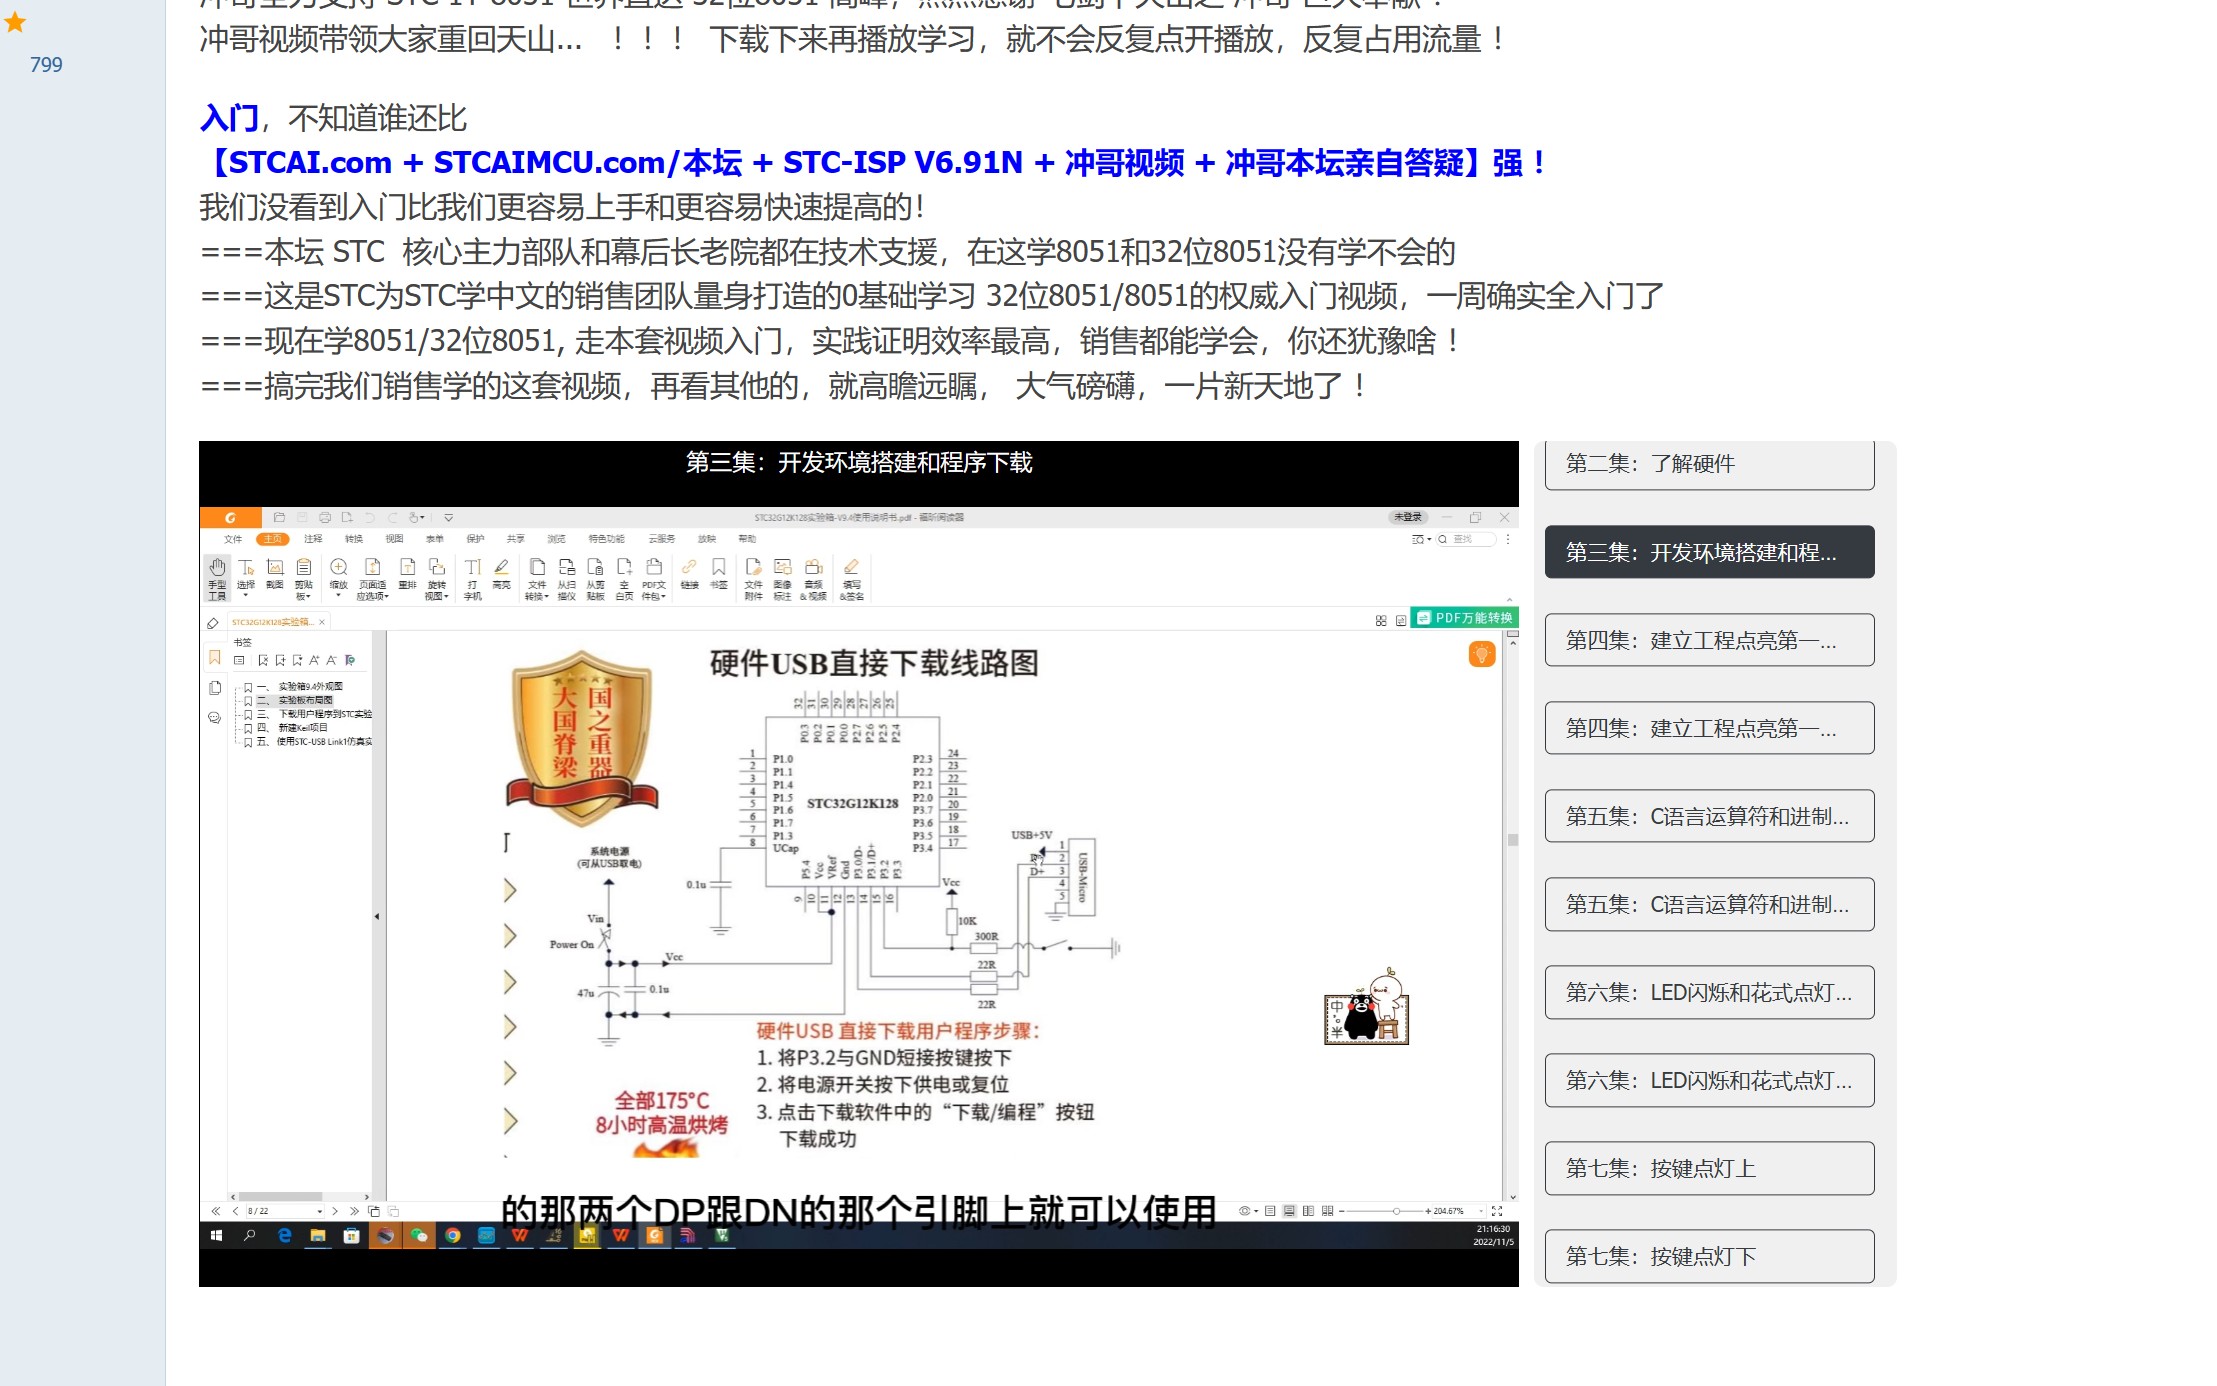Select the 打字机 typewriter tool

[473, 579]
